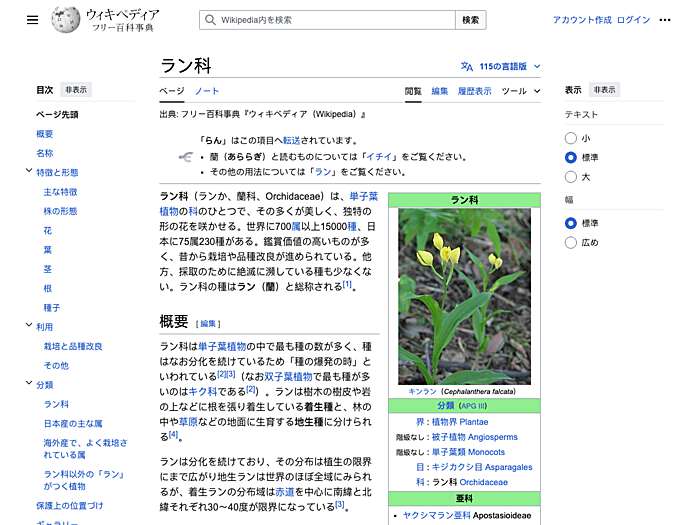Collapse the 特徴と形態 contents section
The height and width of the screenshot is (525, 700).
29,171
